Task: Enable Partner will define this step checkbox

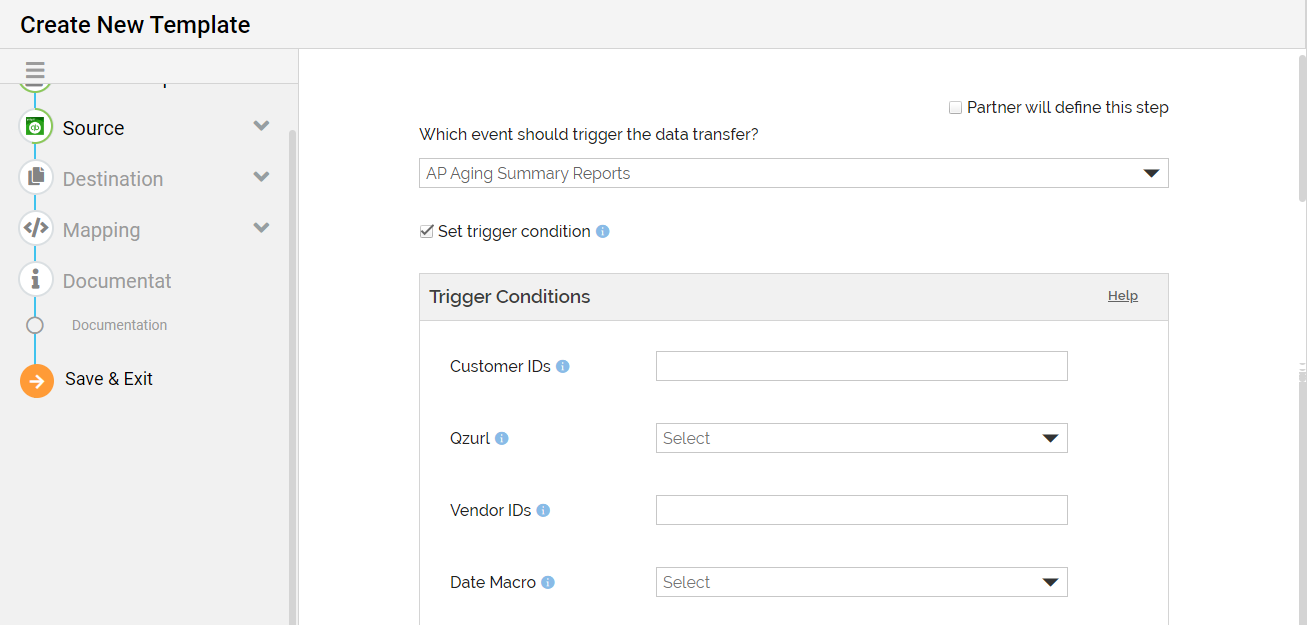Action: 955,108
